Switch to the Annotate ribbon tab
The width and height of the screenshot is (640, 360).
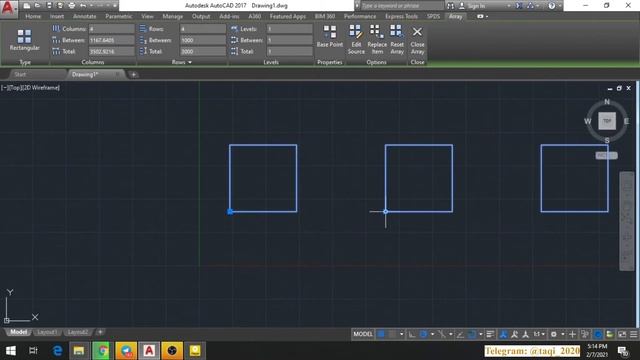coord(84,16)
